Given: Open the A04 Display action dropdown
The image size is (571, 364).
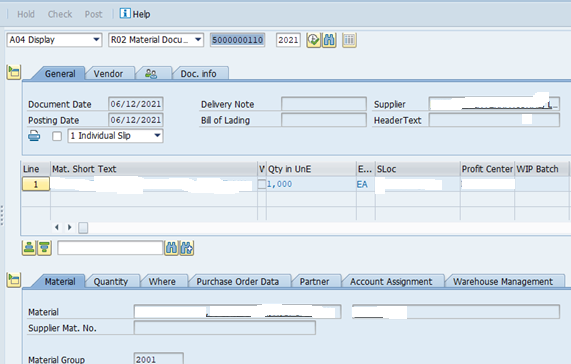Looking at the screenshot, I should click(54, 40).
